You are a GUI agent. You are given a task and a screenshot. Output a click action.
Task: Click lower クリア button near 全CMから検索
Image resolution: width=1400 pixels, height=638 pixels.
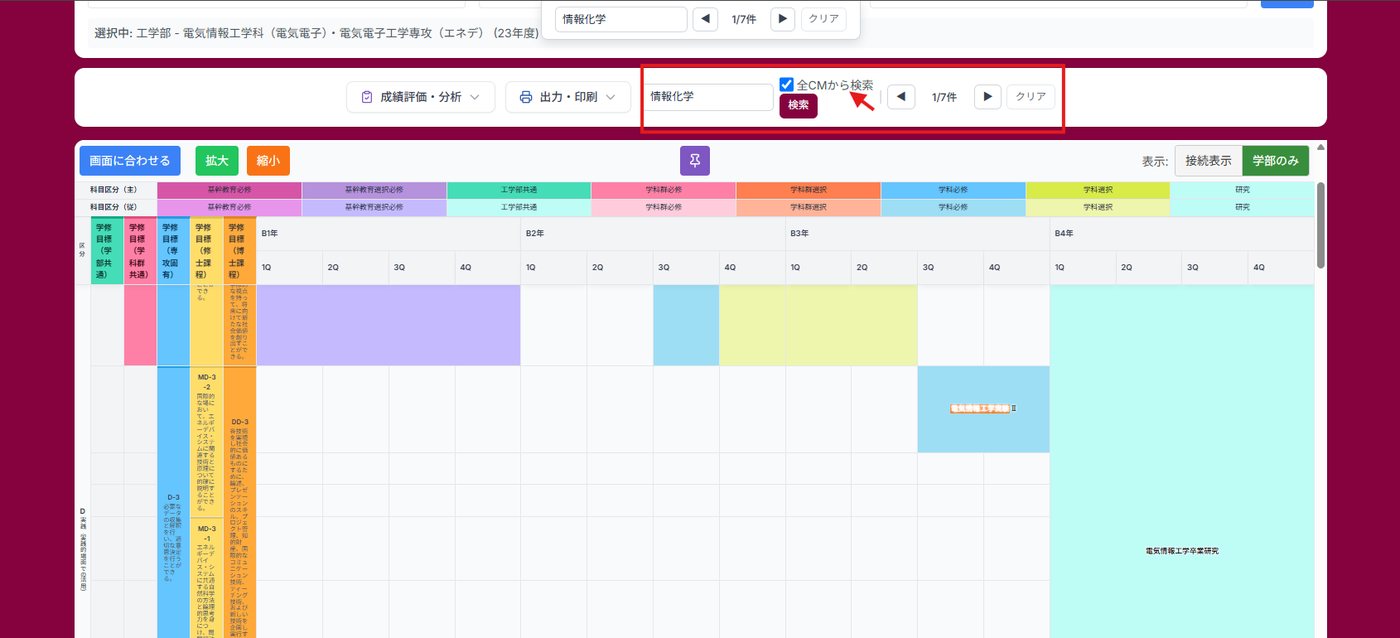click(1030, 97)
